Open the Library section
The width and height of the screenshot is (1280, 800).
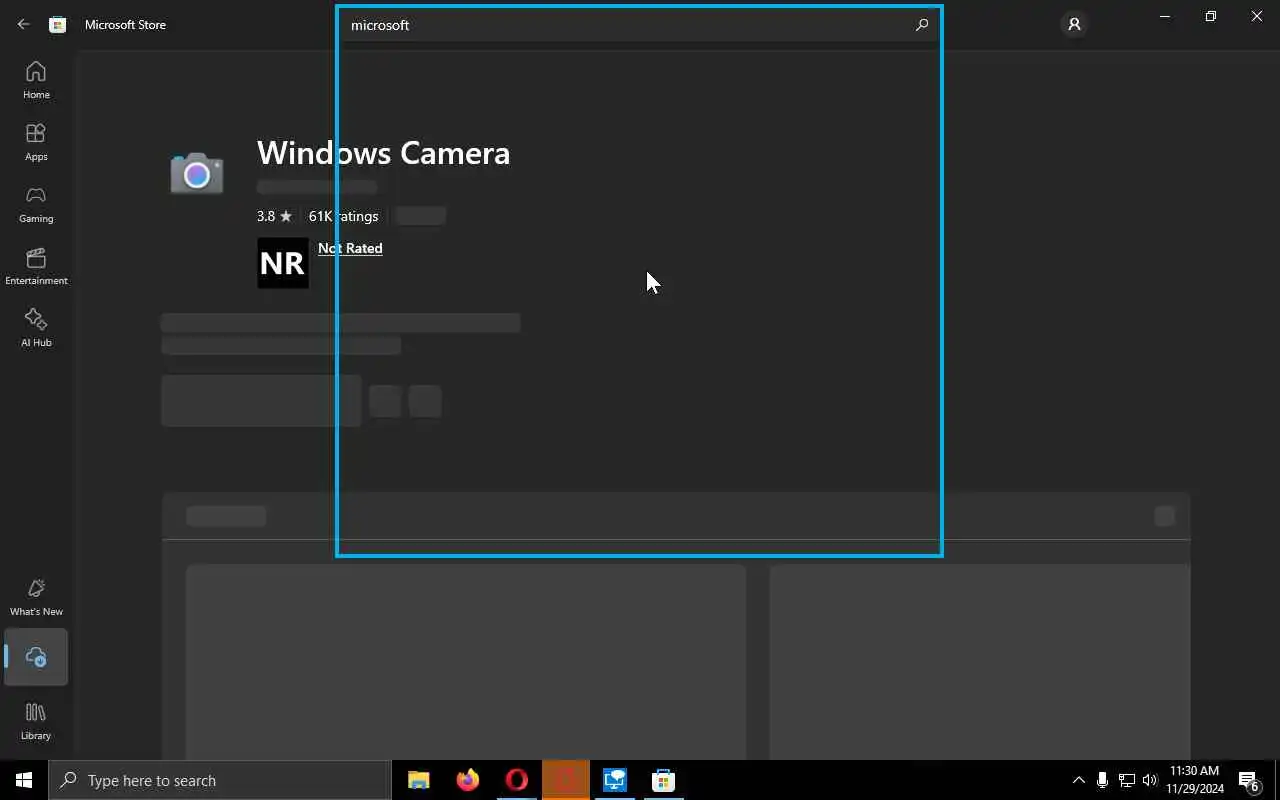point(36,721)
